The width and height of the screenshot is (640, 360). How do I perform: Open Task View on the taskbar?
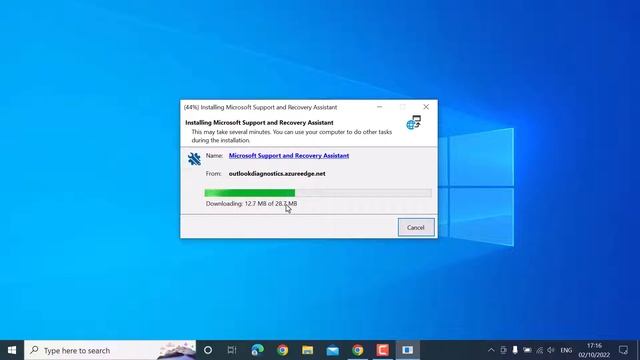coord(232,350)
